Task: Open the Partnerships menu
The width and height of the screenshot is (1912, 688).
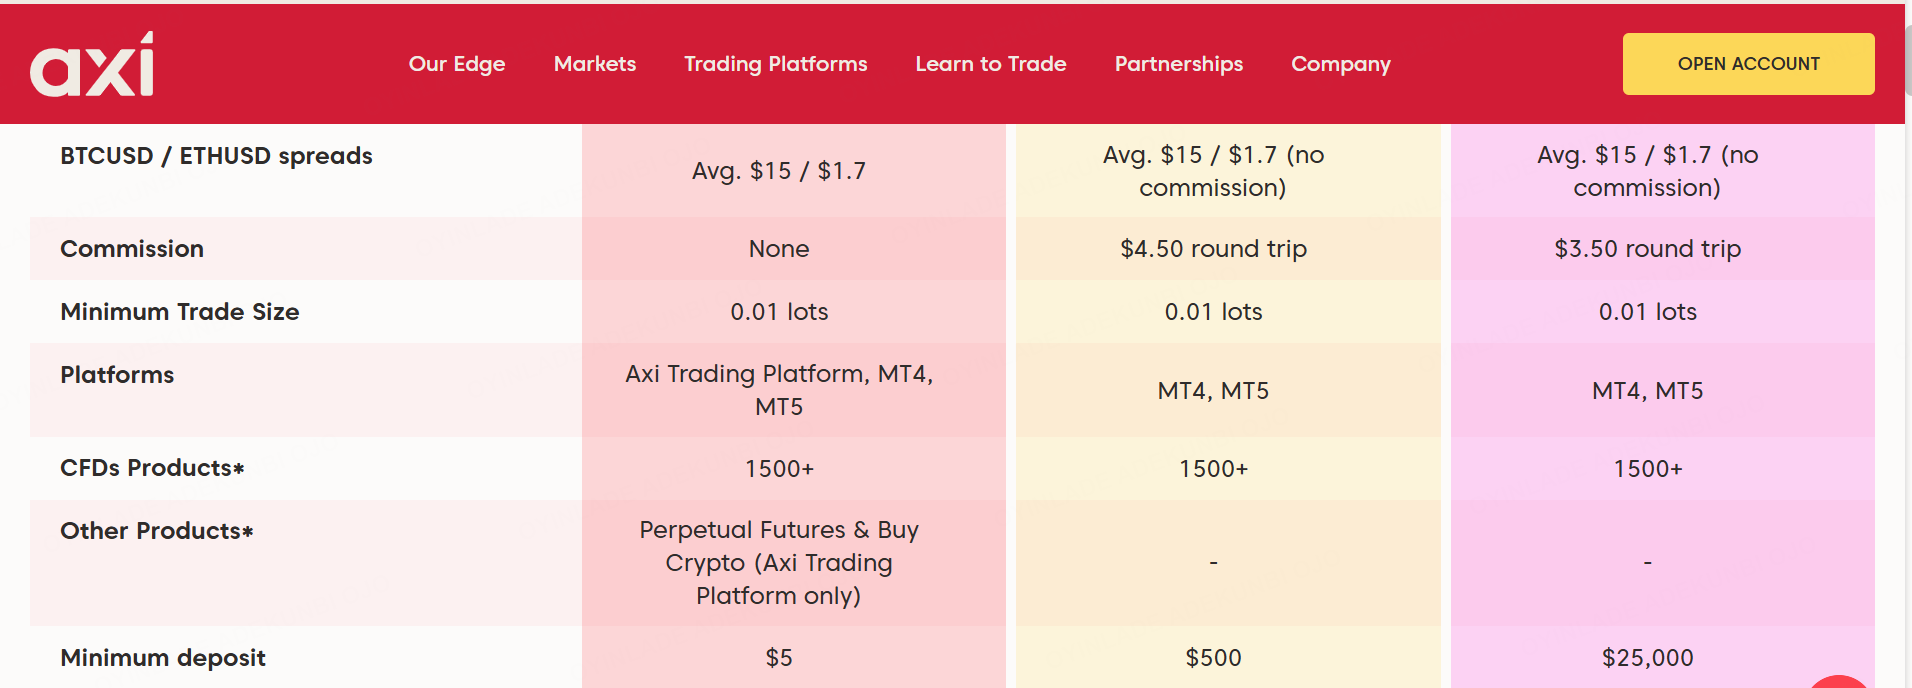Action: (1179, 64)
